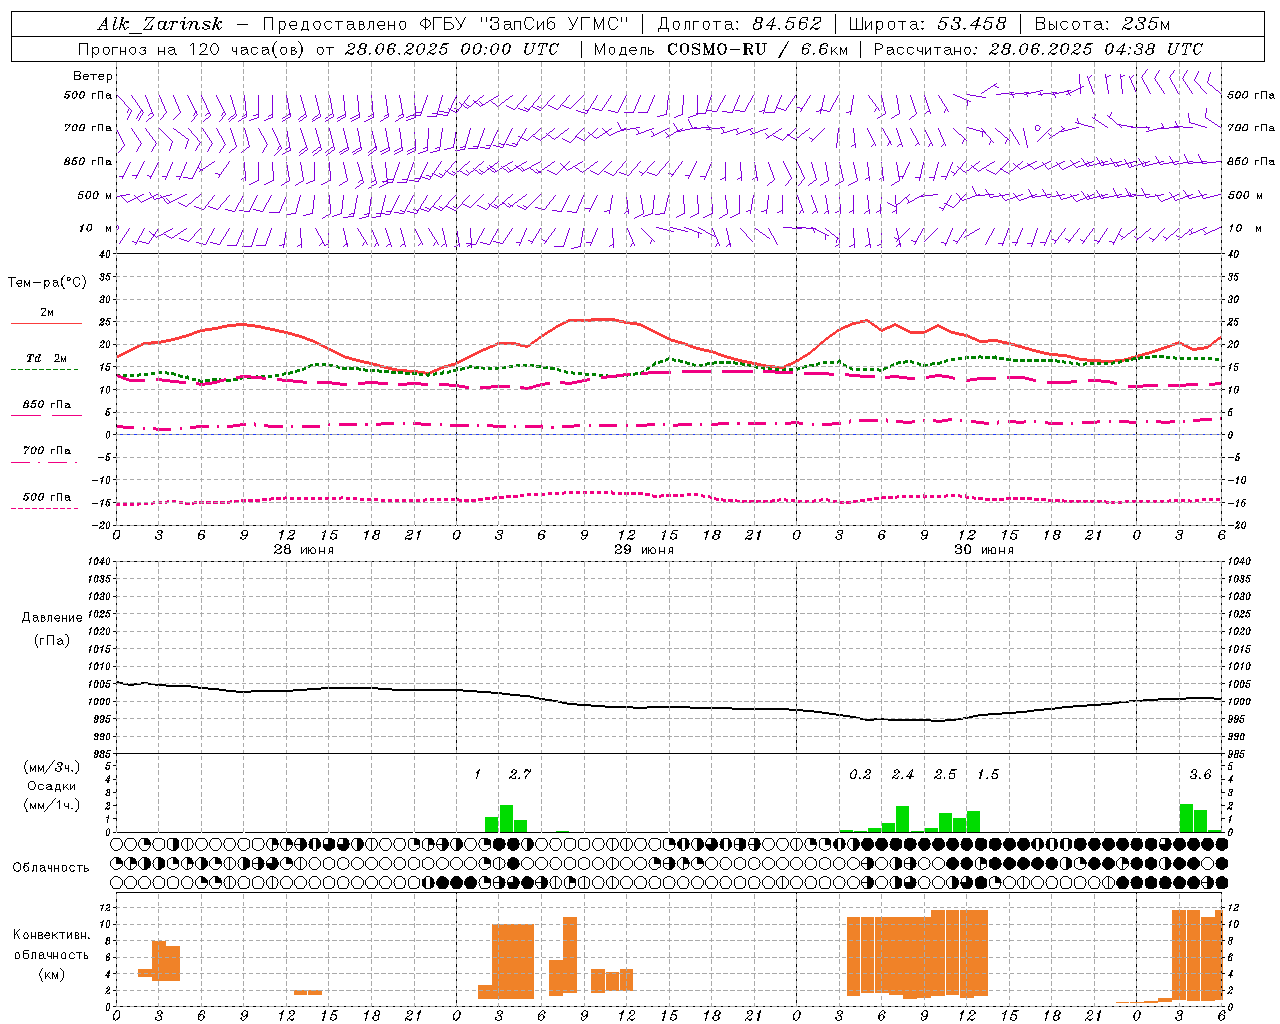Click the 28 июня date label
The height and width of the screenshot is (1024, 1280).
click(304, 550)
